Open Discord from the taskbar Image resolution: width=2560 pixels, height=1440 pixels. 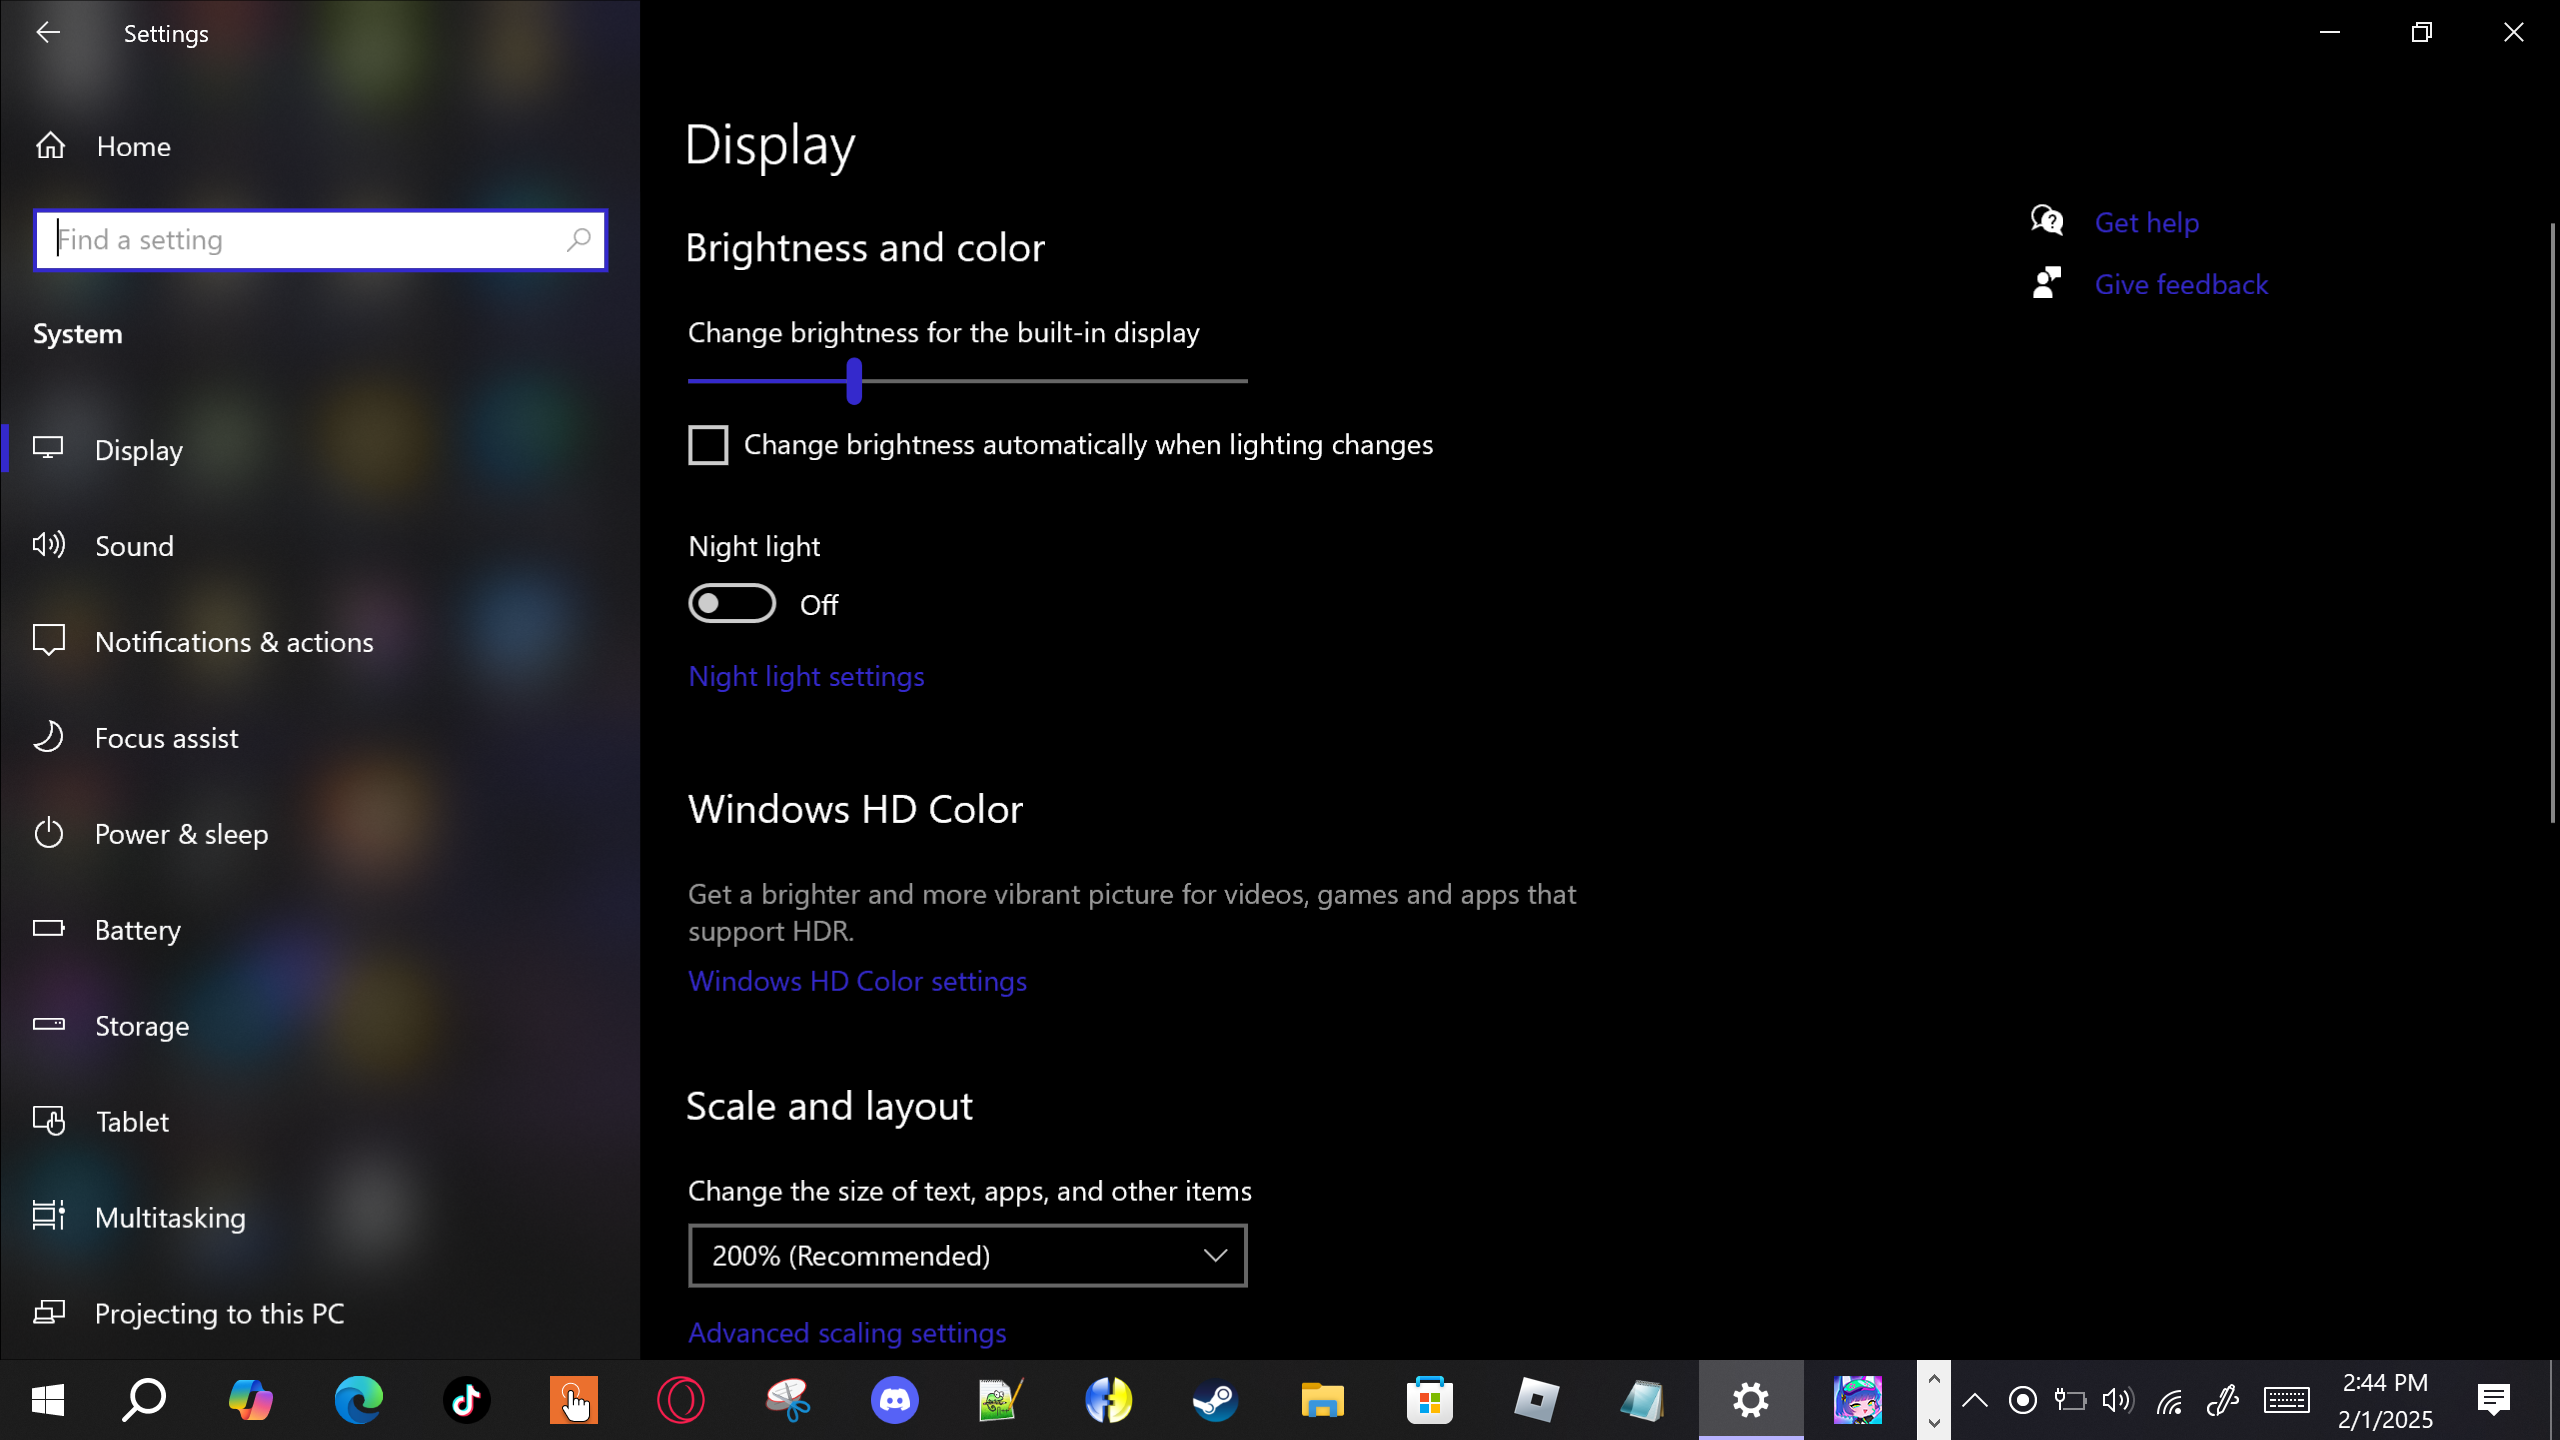pos(894,1400)
